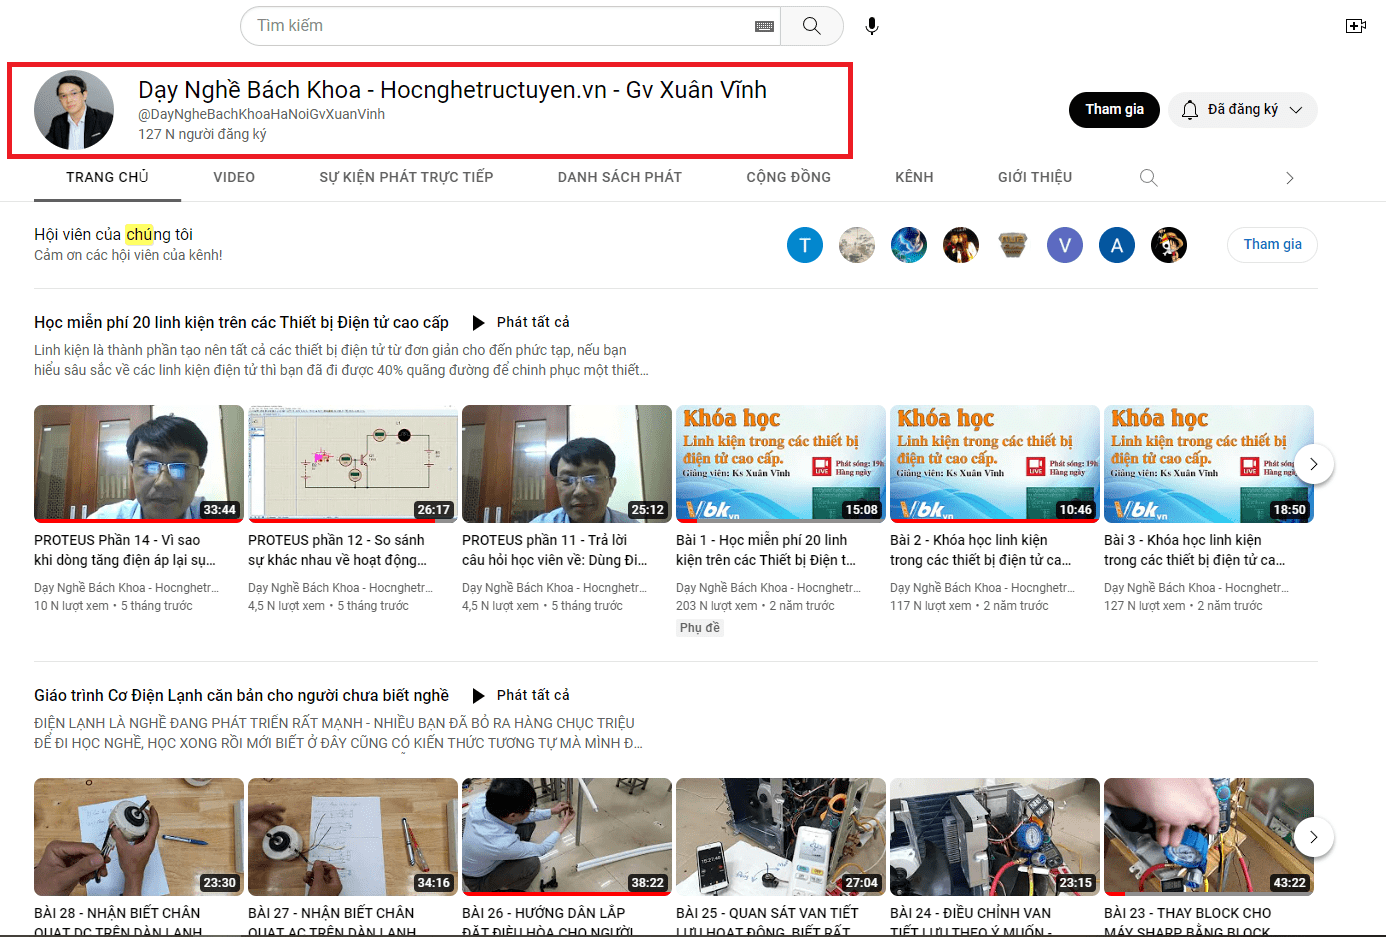Open BÀI 26 video thumbnail 38:22

[x=567, y=837]
